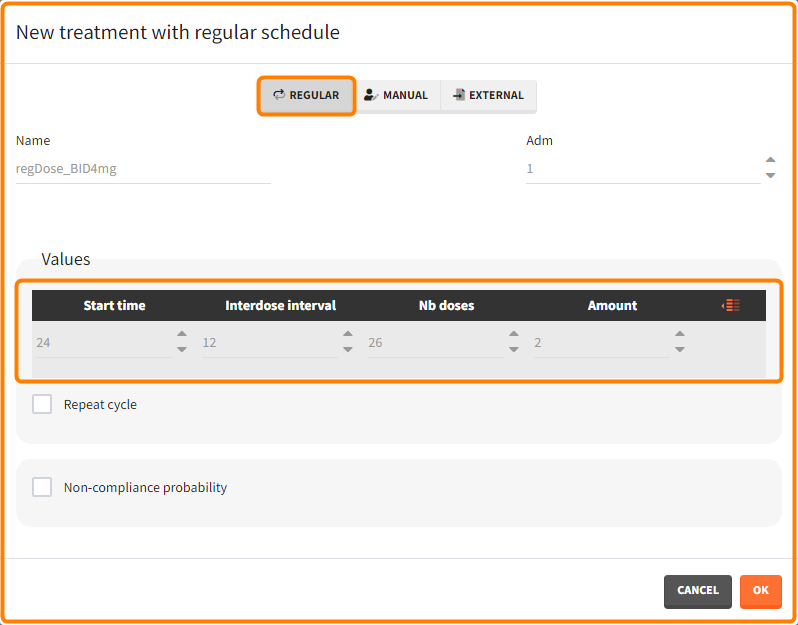Click the Adm number input field
This screenshot has width=798, height=625.
(x=640, y=169)
